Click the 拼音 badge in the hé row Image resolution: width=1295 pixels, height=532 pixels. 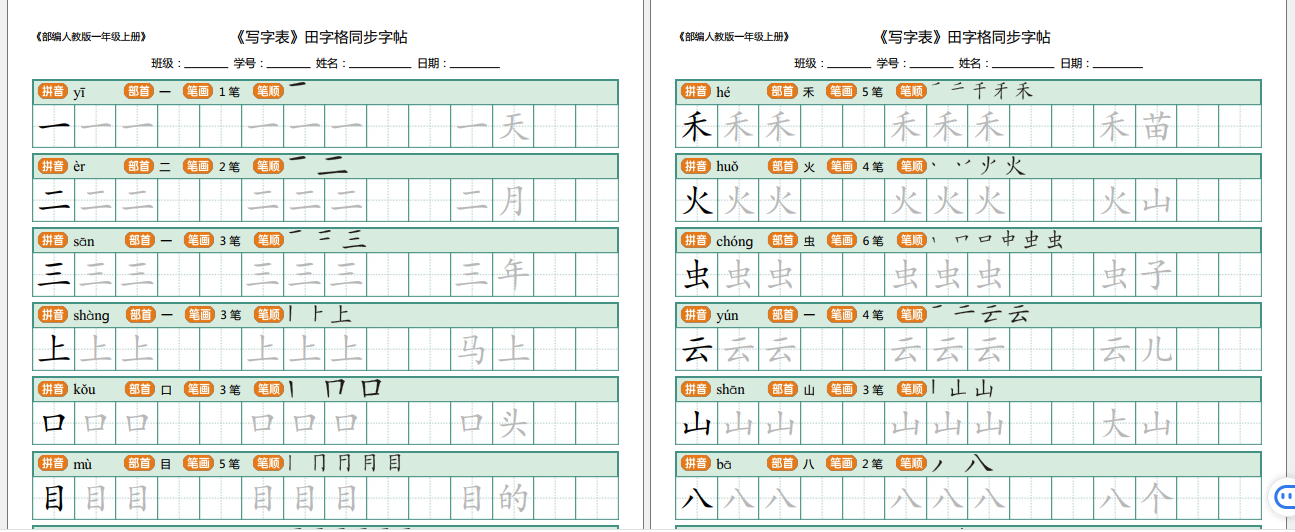pyautogui.click(x=695, y=92)
